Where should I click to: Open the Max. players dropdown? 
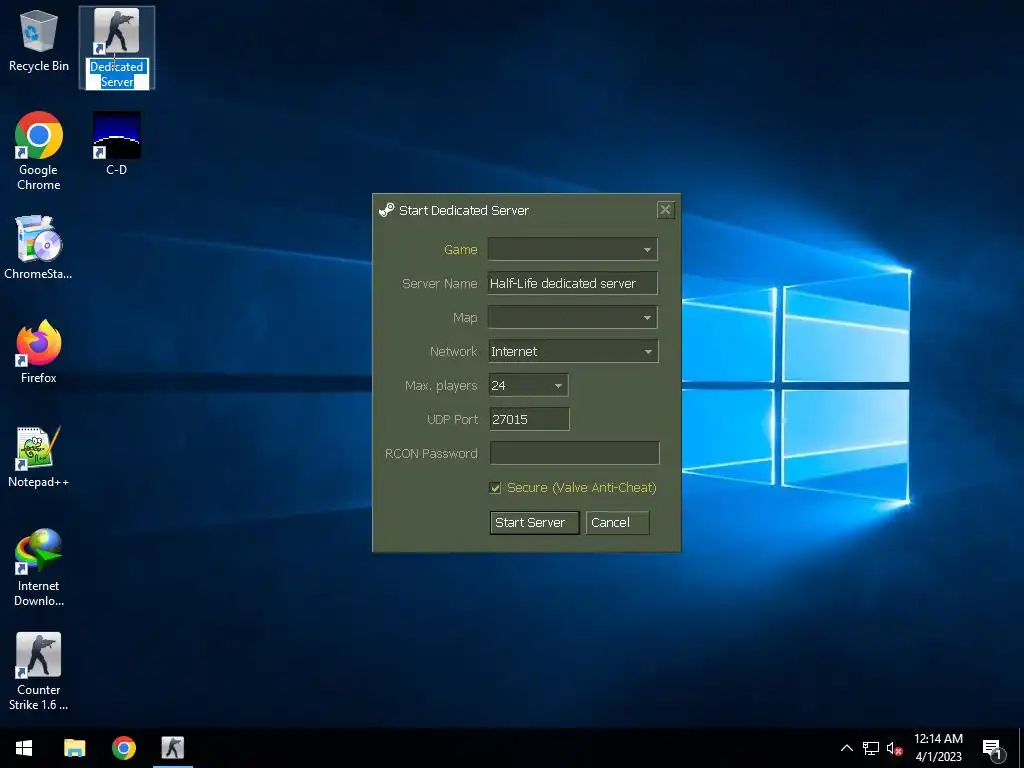pos(528,385)
